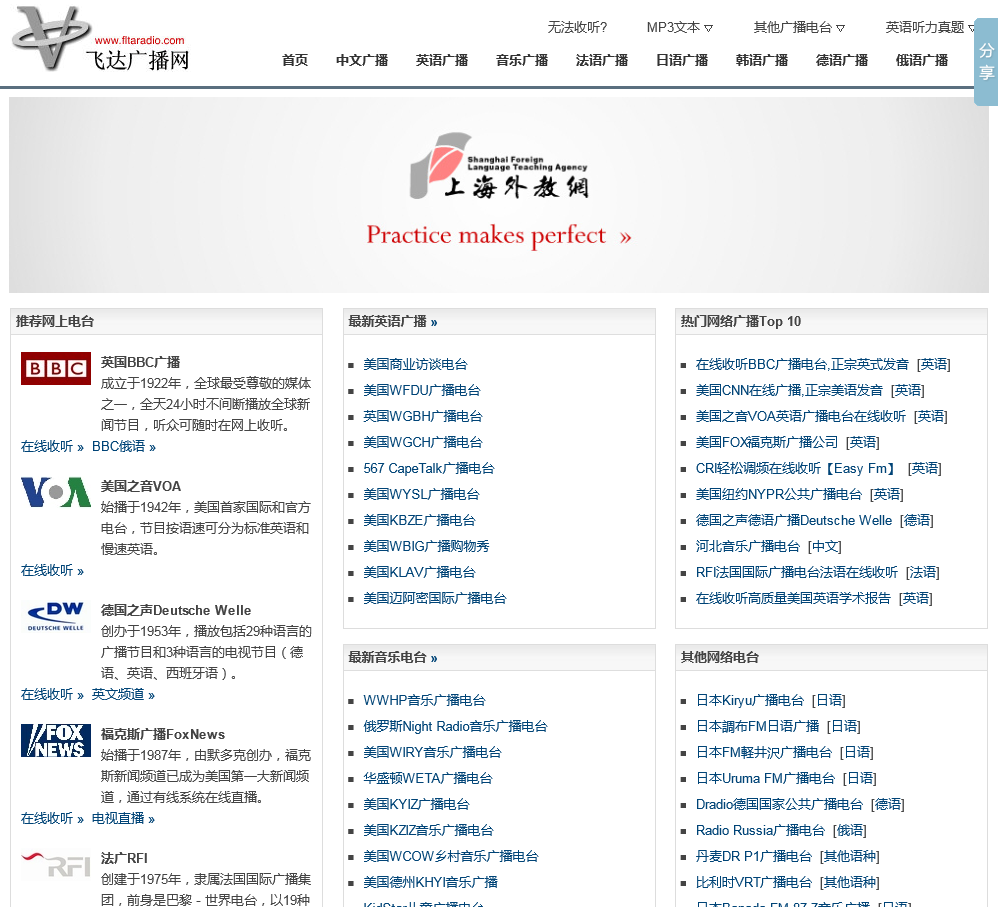998x907 pixels.
Task: Go to the 日语广播 nav item
Action: click(x=682, y=60)
